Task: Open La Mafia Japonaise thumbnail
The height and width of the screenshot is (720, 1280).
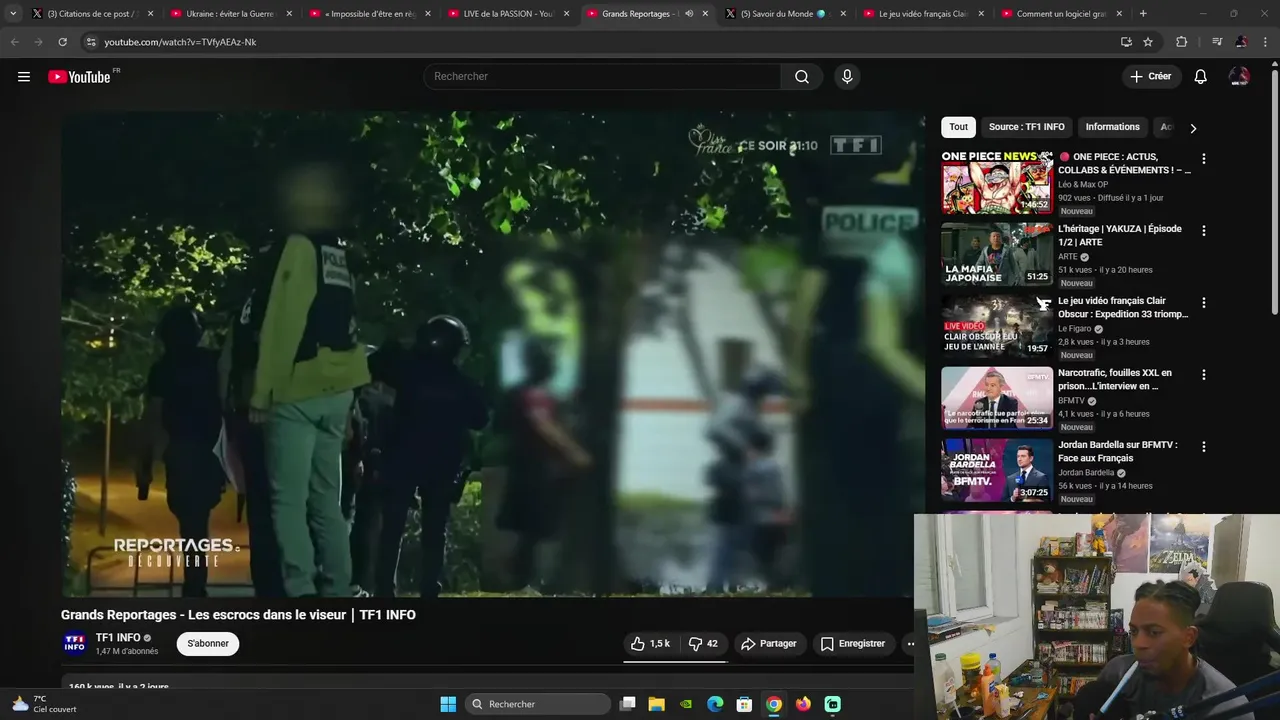Action: click(x=997, y=254)
